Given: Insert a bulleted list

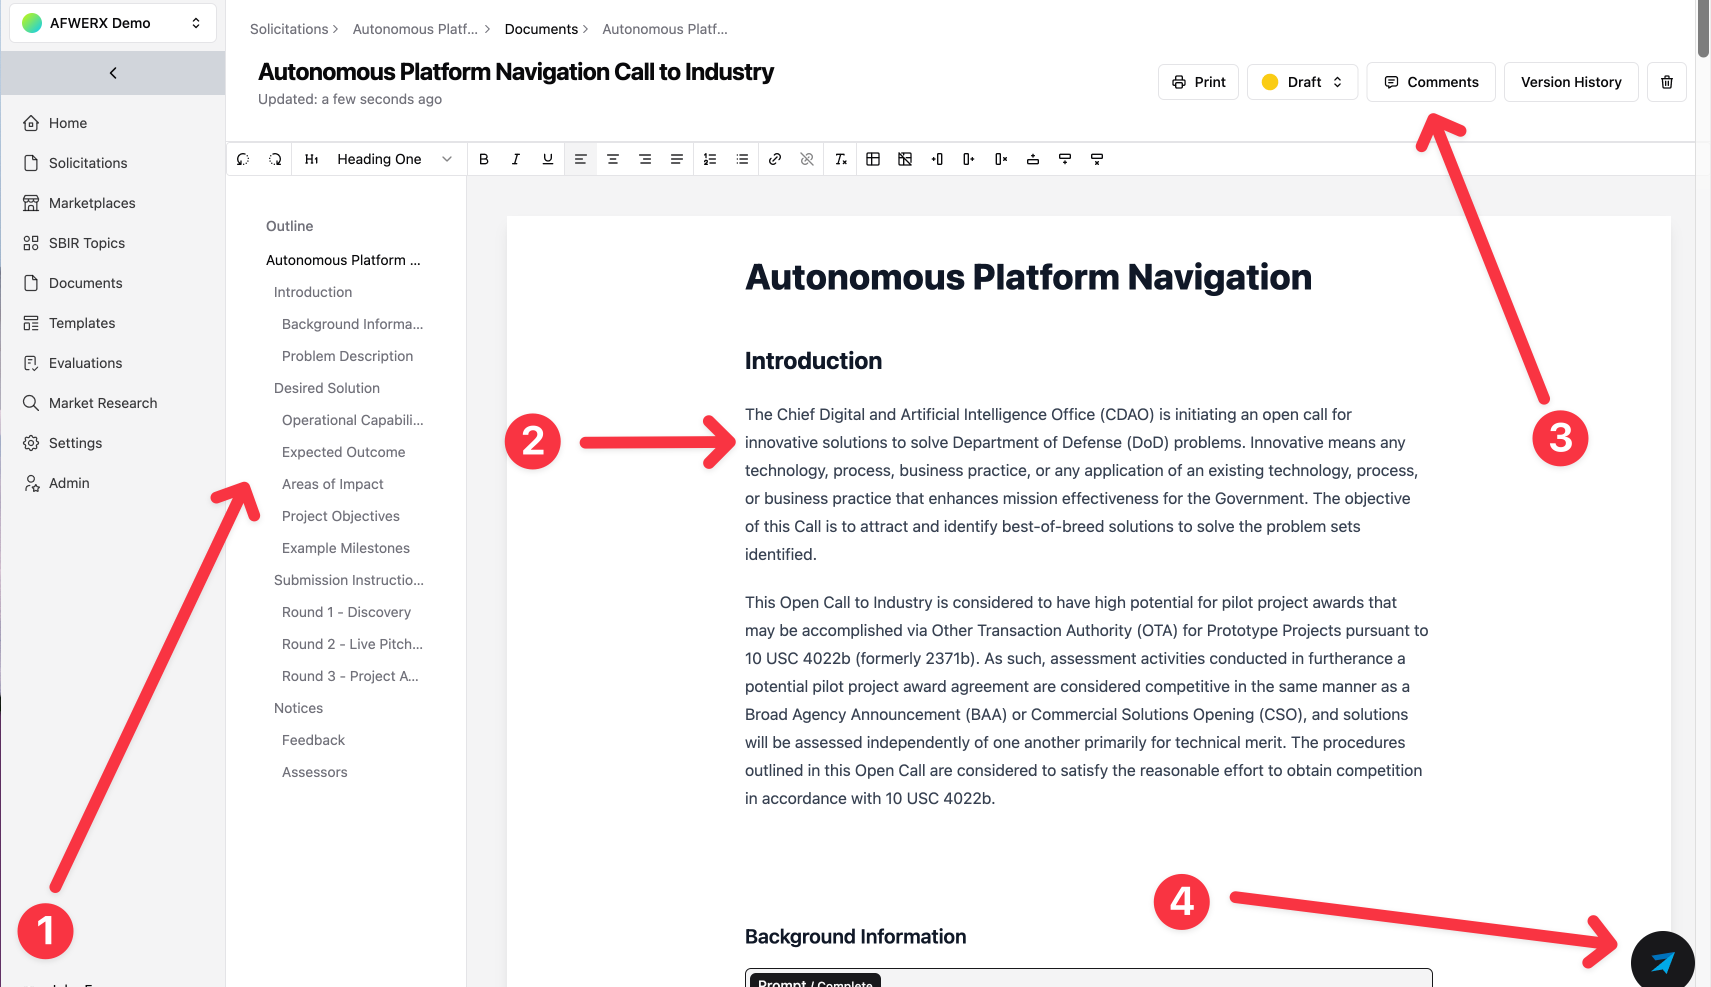Looking at the screenshot, I should (x=742, y=159).
